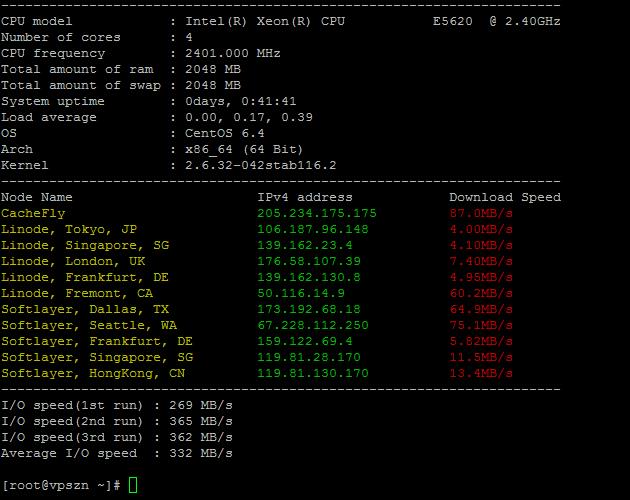Click IP address 67.228.112.250

click(313, 326)
